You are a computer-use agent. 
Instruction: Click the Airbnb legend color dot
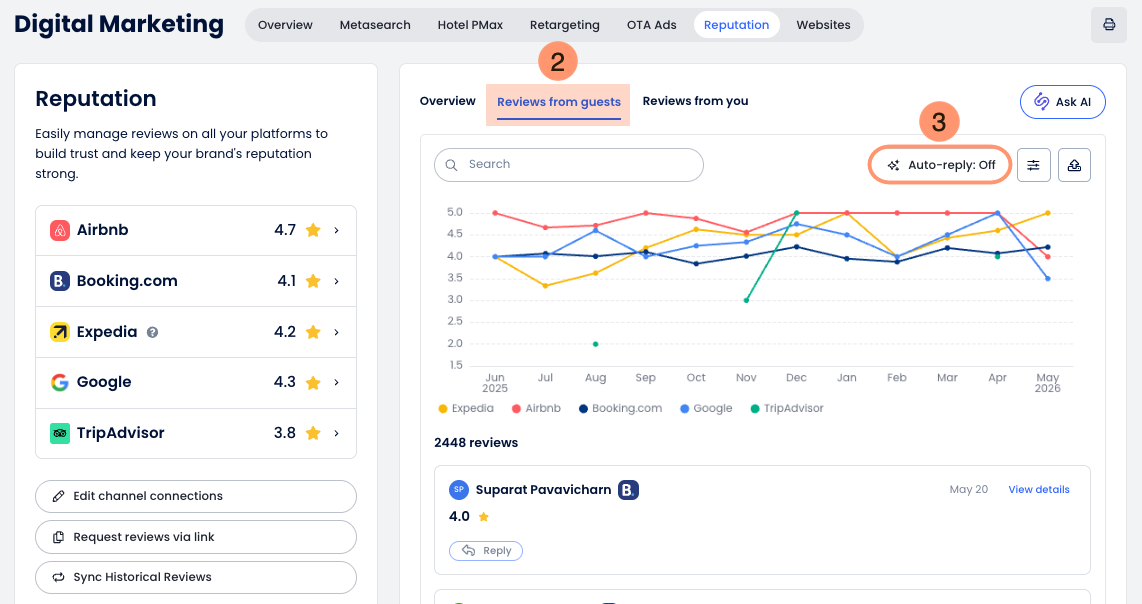pos(516,409)
